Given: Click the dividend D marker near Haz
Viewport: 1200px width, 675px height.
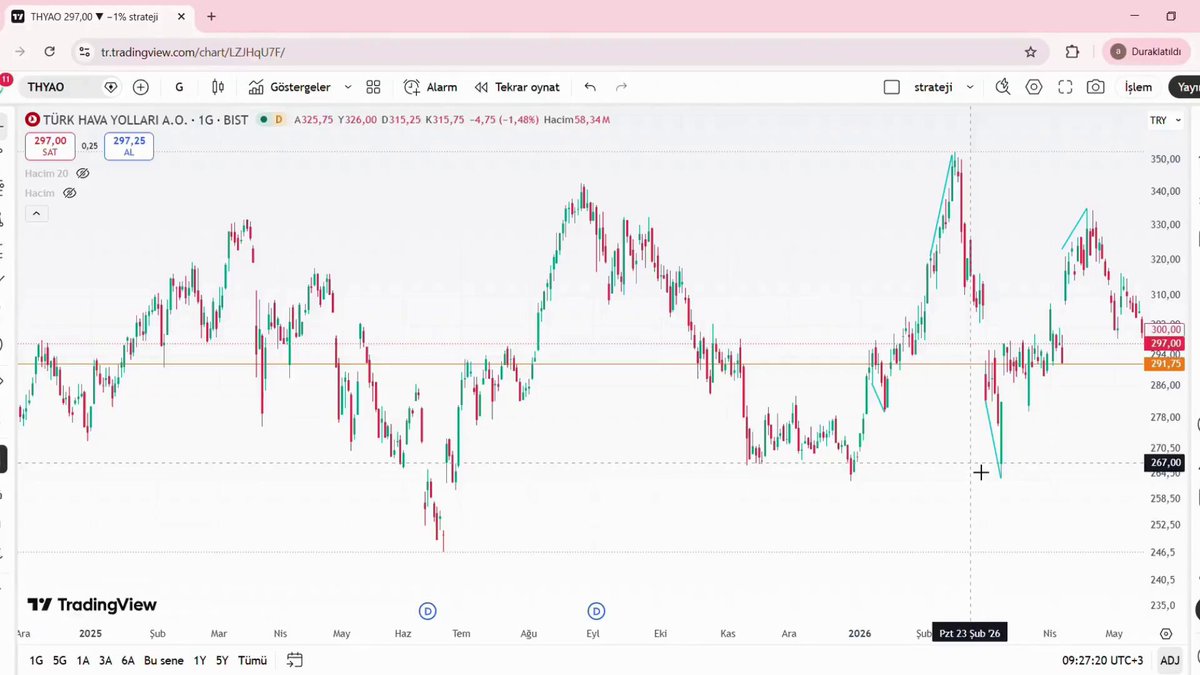Looking at the screenshot, I should tap(428, 611).
